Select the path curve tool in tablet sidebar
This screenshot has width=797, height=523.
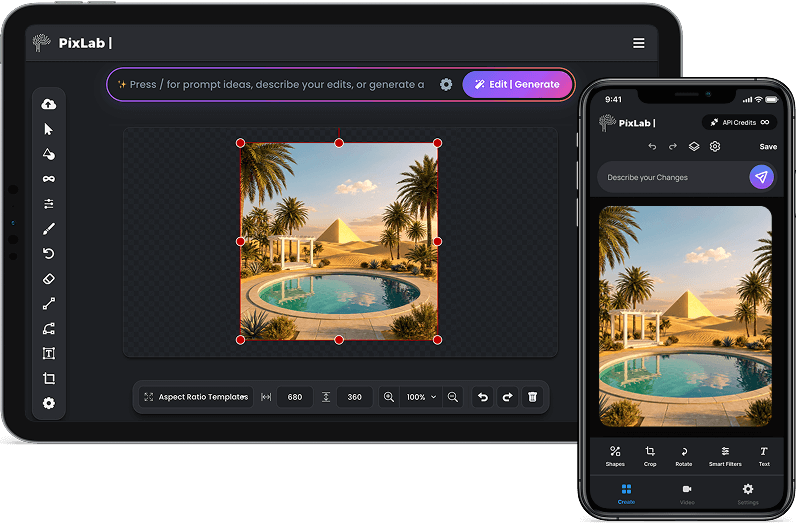point(48,328)
